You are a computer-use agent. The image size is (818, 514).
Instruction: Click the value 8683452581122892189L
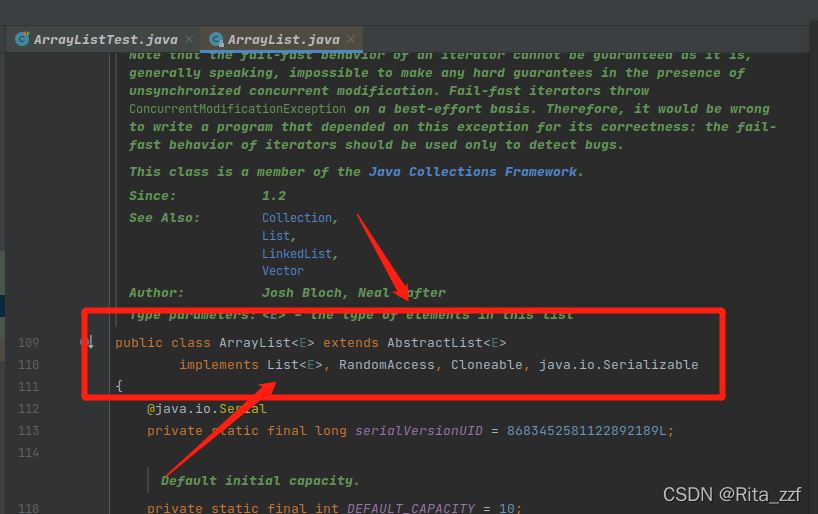[586, 431]
